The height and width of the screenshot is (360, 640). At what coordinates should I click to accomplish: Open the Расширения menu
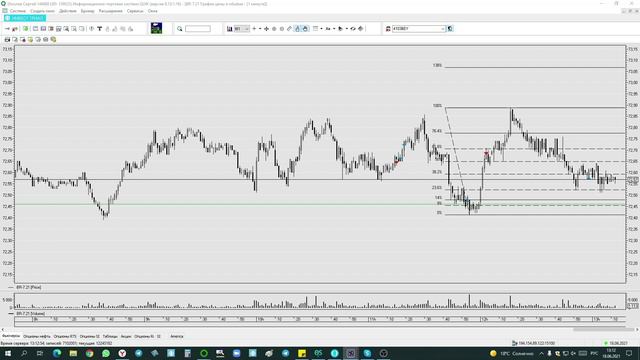click(x=111, y=11)
